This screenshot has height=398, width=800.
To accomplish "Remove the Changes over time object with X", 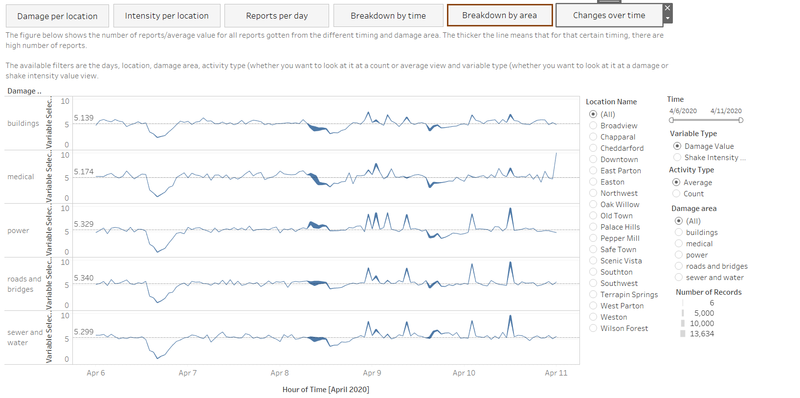I will (667, 8).
